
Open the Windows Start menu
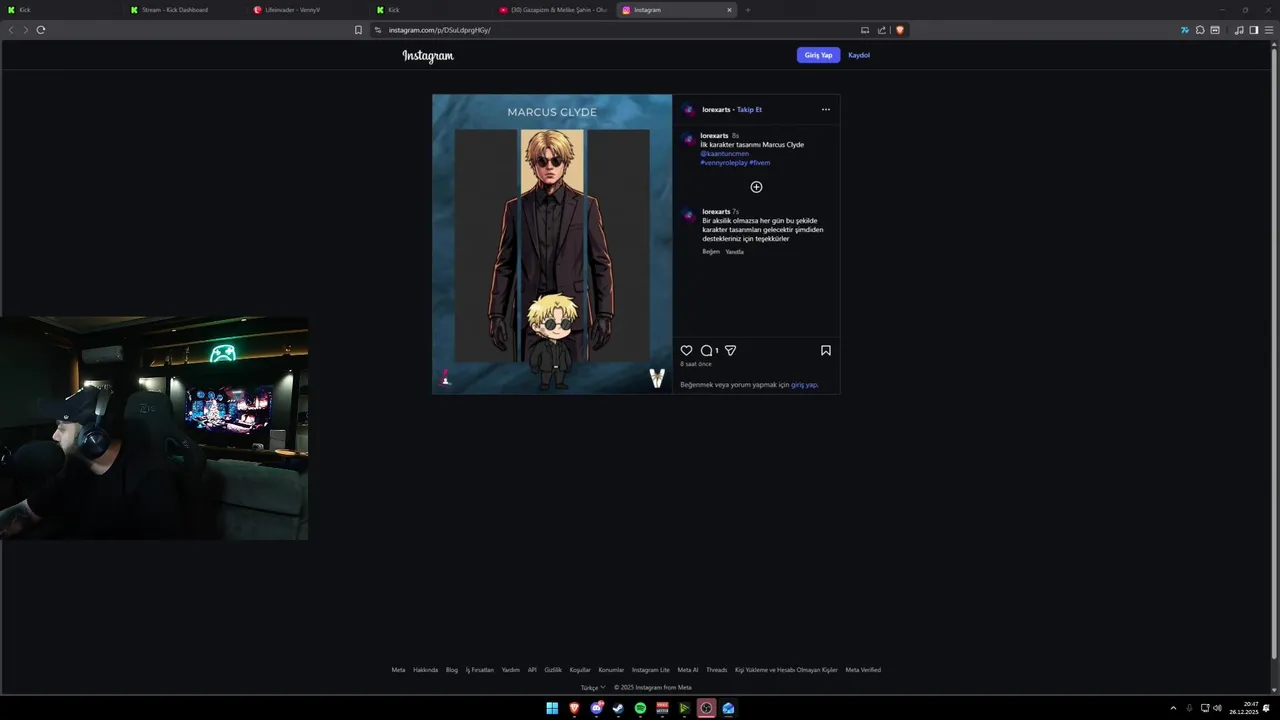pyautogui.click(x=552, y=708)
